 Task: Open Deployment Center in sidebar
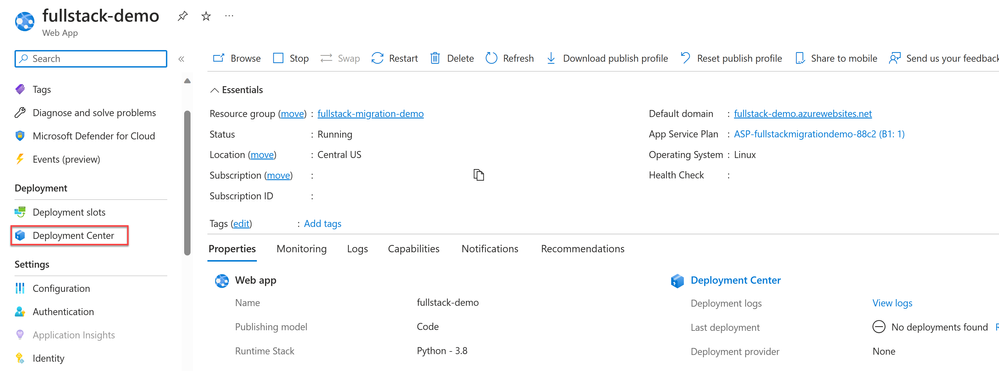[x=70, y=235]
